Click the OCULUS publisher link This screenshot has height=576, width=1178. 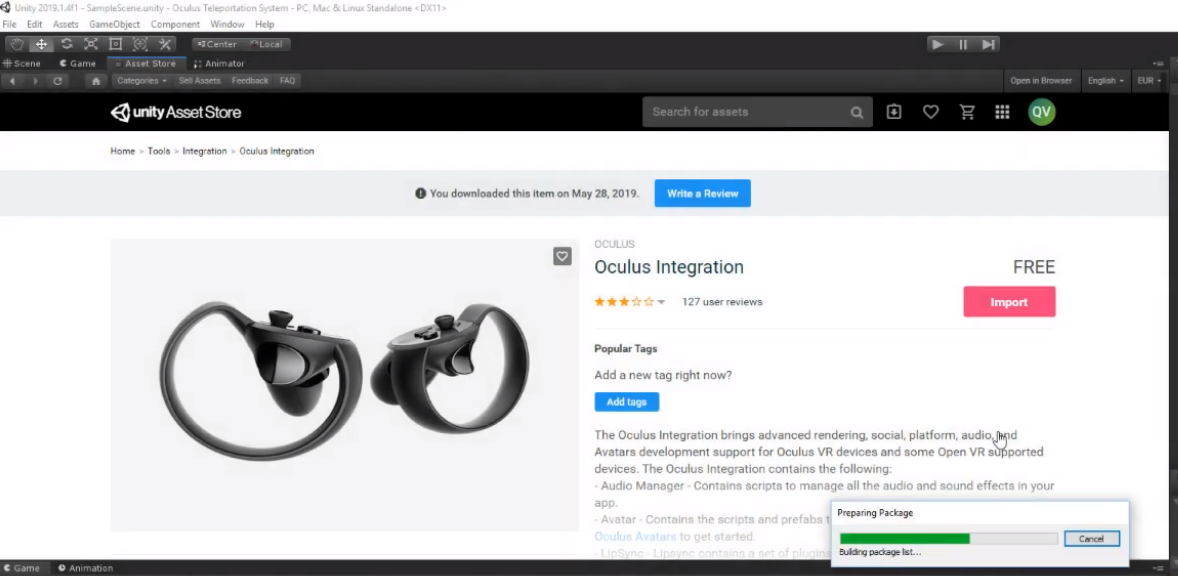pyautogui.click(x=614, y=244)
